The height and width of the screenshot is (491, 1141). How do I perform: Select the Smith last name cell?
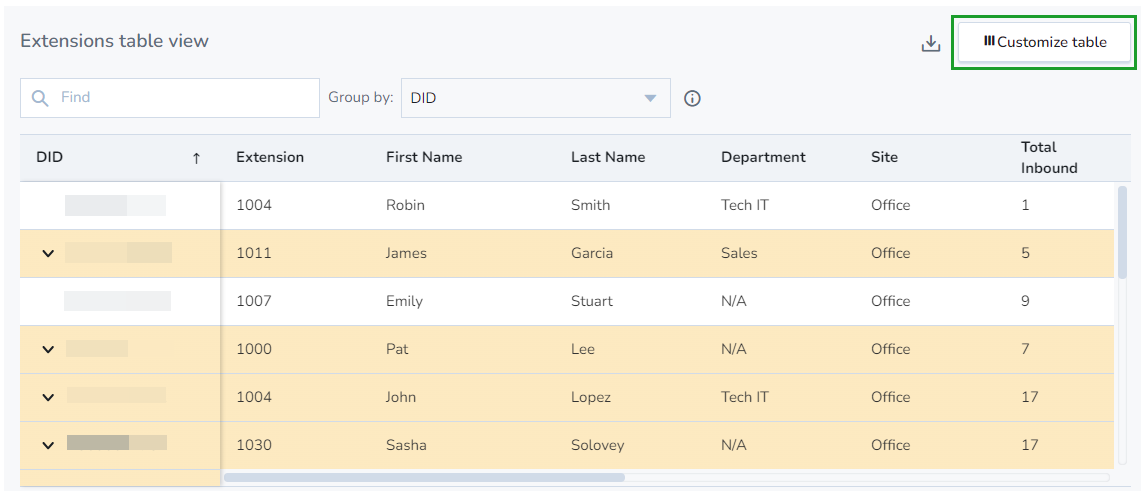pos(590,205)
